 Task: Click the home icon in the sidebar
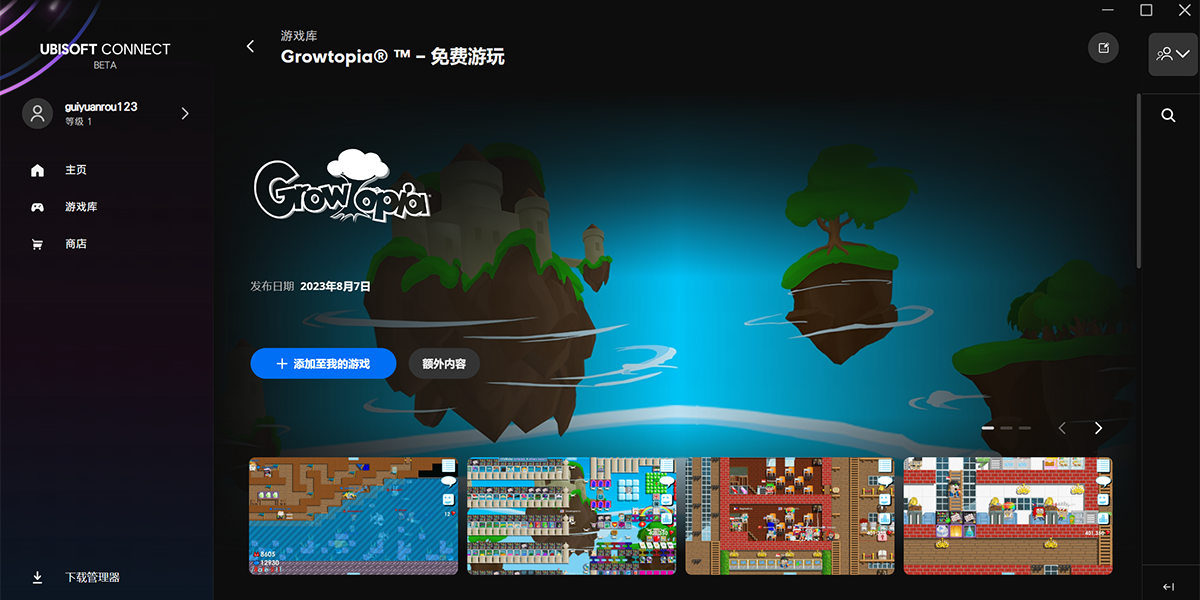coord(38,170)
